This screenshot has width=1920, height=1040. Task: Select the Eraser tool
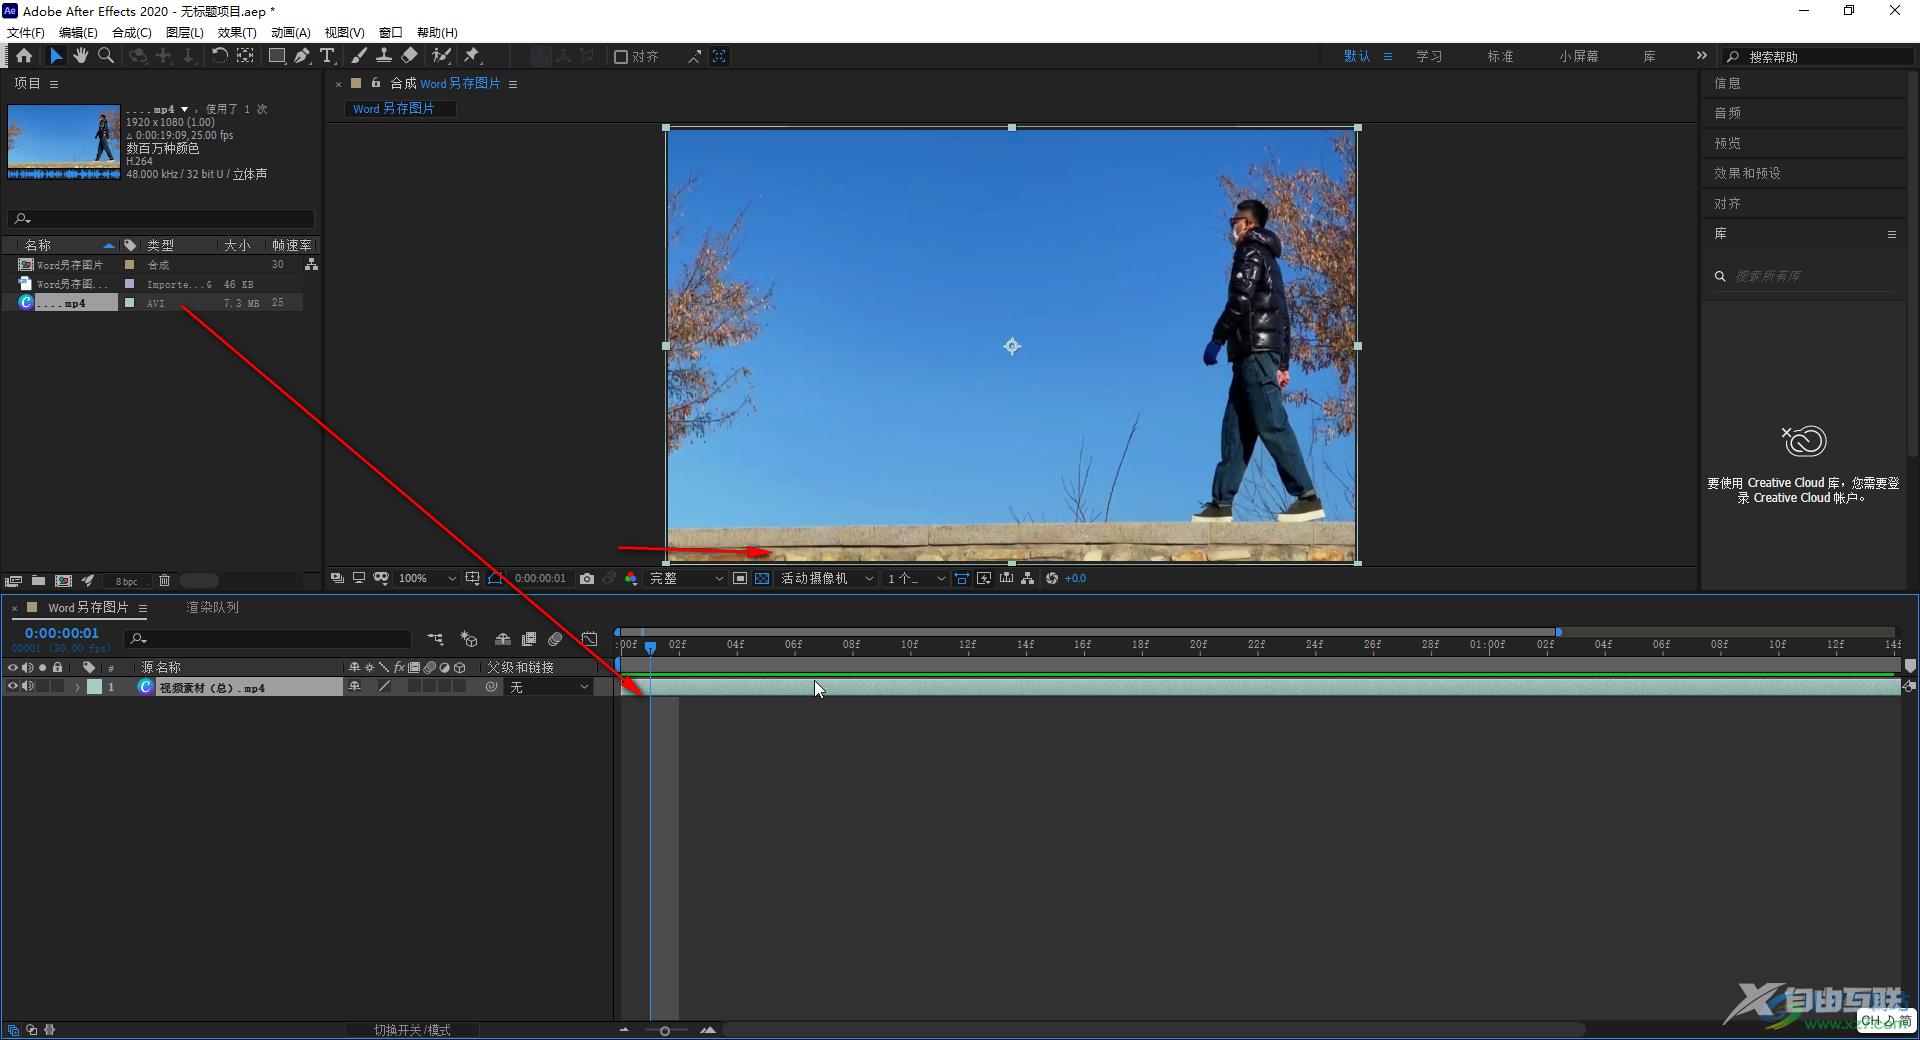[x=410, y=56]
